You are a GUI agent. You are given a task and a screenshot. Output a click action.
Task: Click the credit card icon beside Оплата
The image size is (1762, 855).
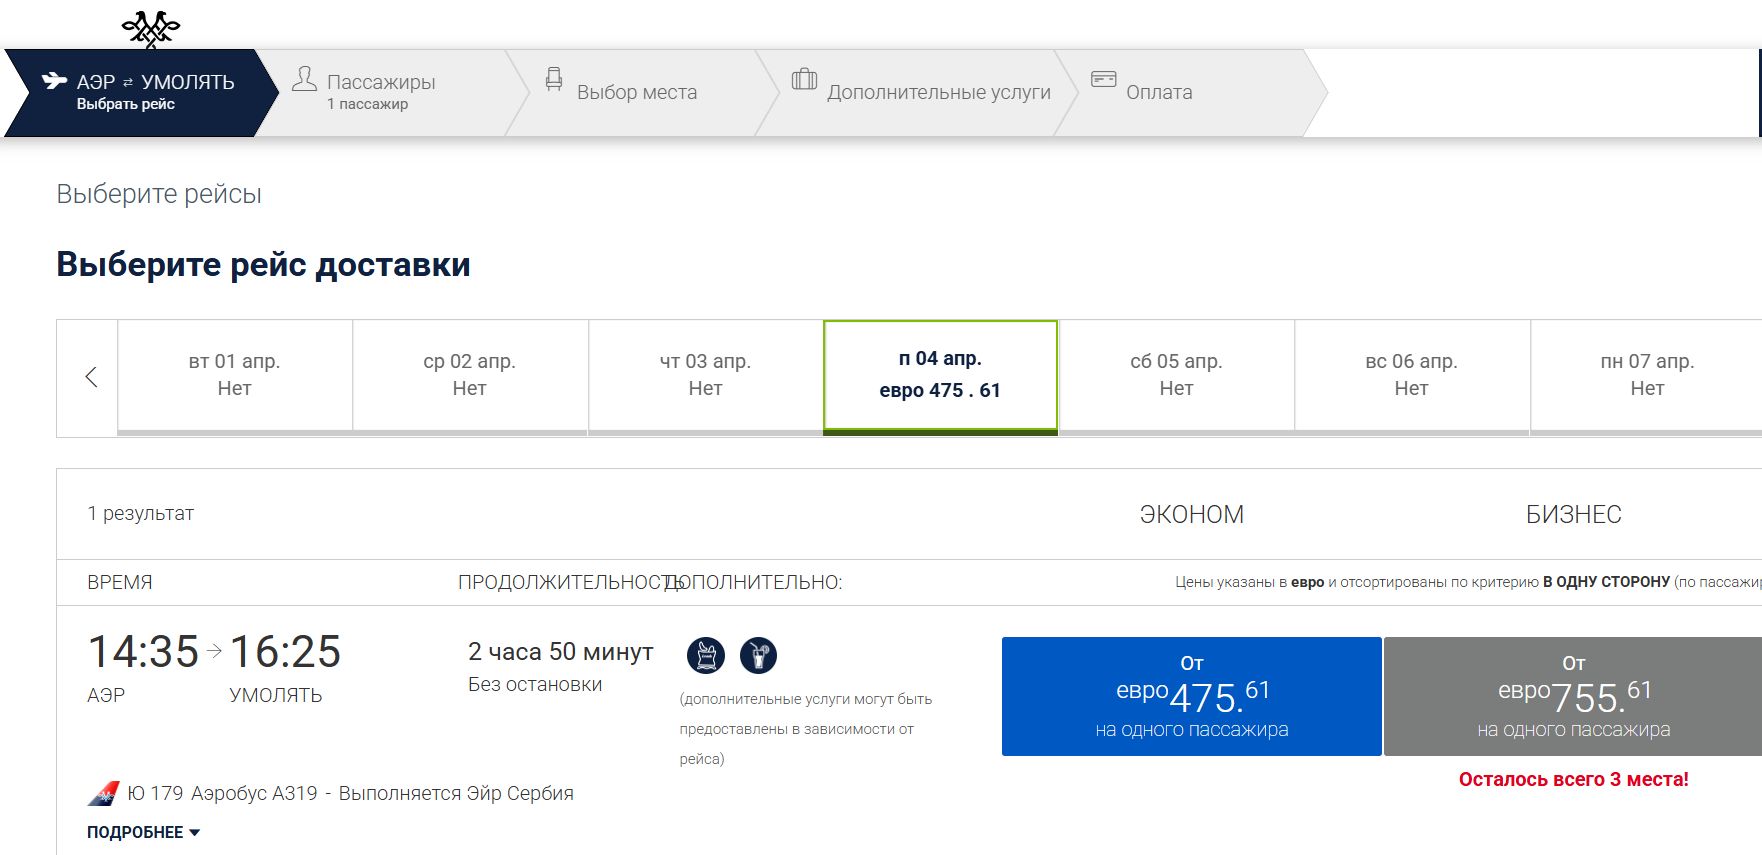[x=1103, y=79]
